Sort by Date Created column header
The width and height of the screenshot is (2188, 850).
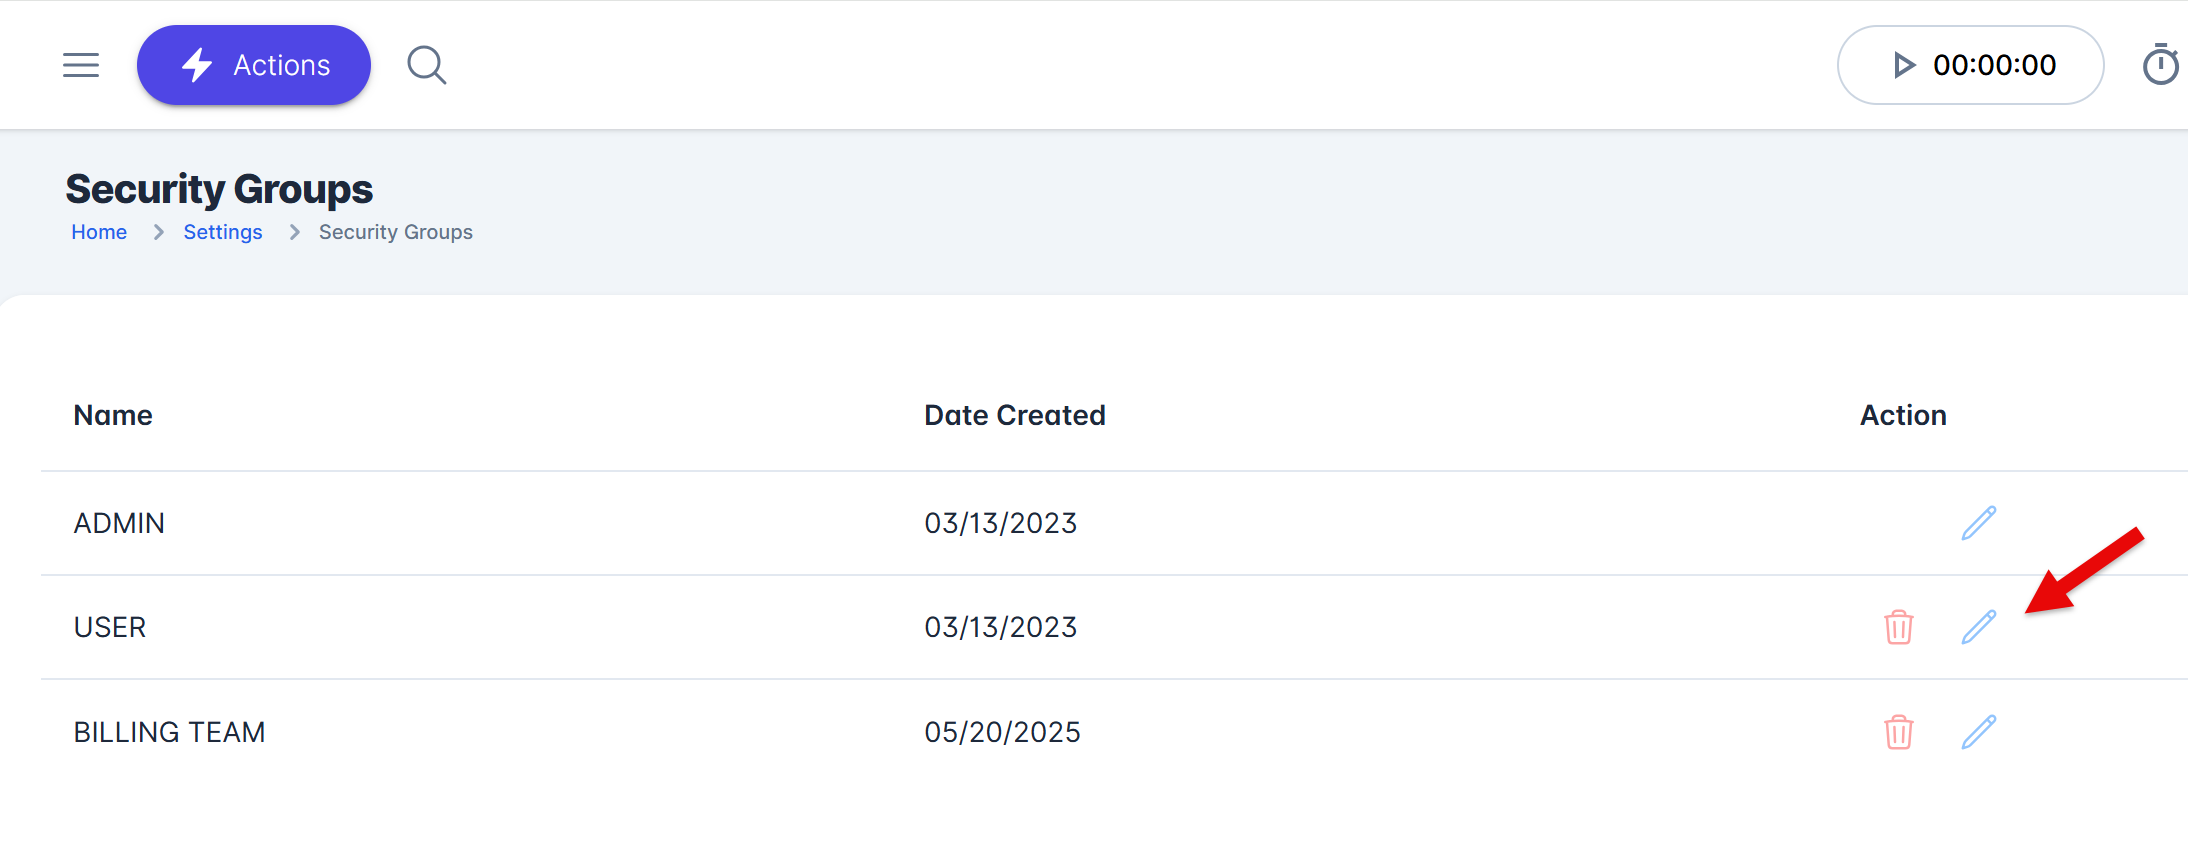pyautogui.click(x=1014, y=415)
